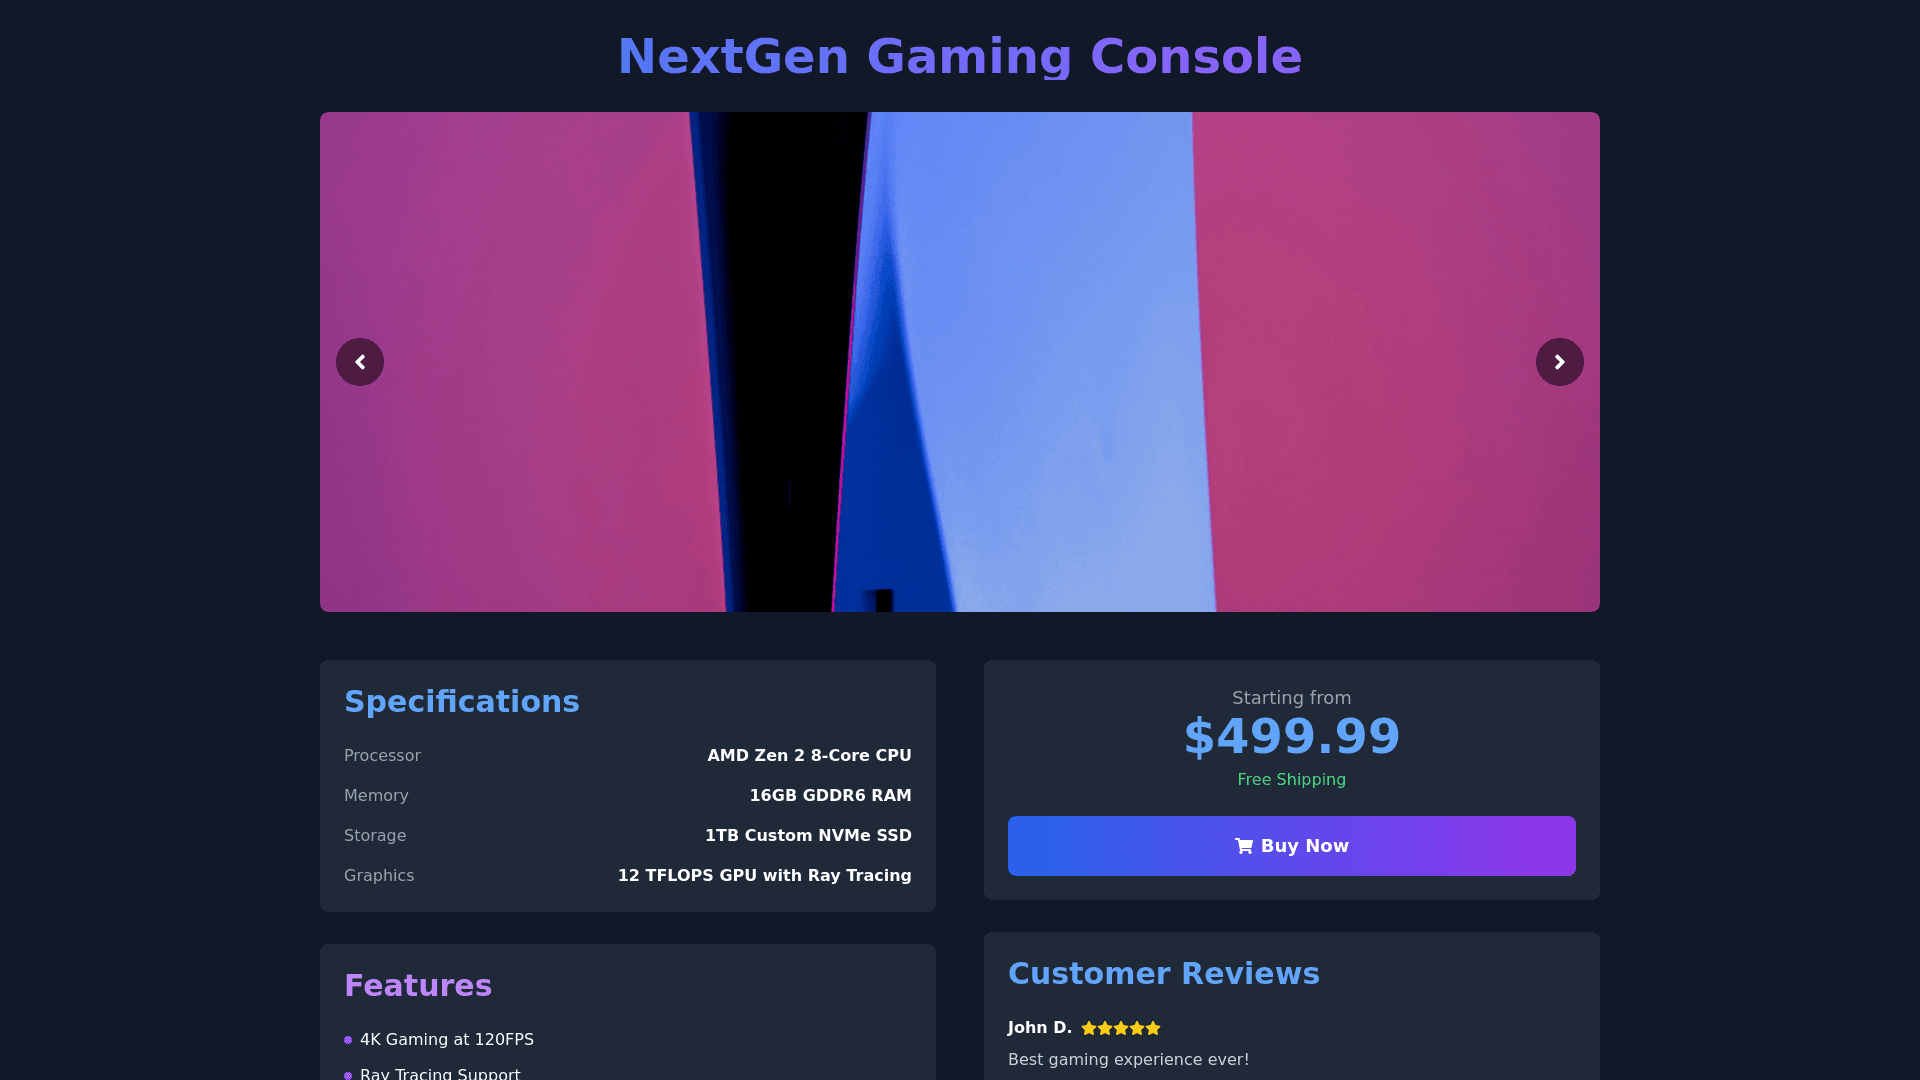Advance to the next carousel image
This screenshot has height=1080, width=1920.
click(x=1559, y=362)
